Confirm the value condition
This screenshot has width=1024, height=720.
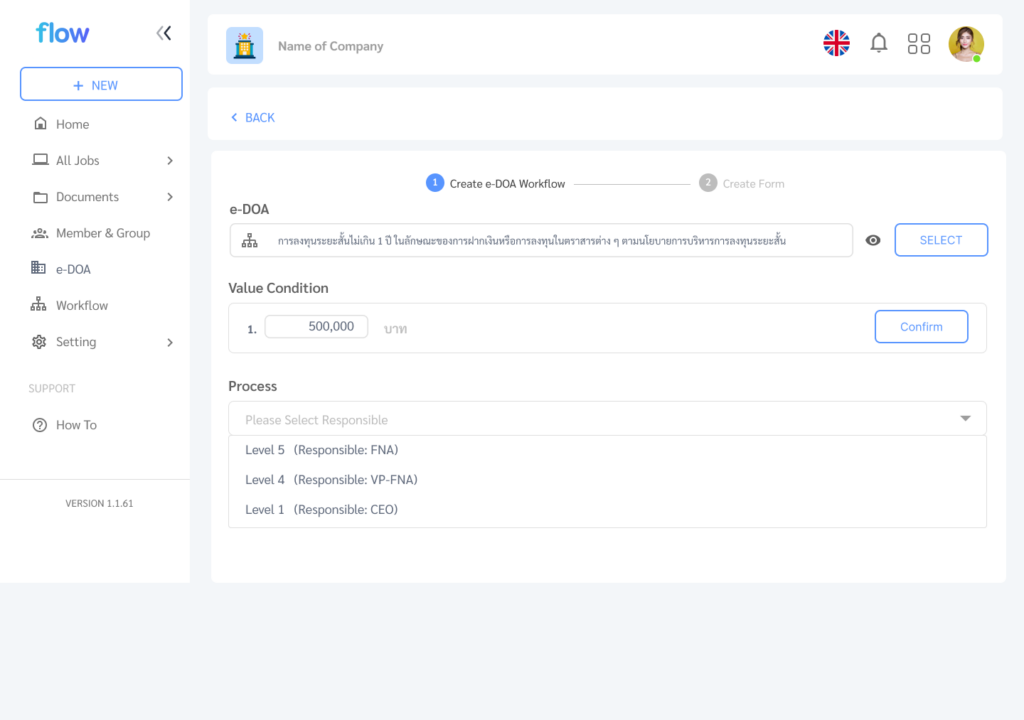point(921,327)
